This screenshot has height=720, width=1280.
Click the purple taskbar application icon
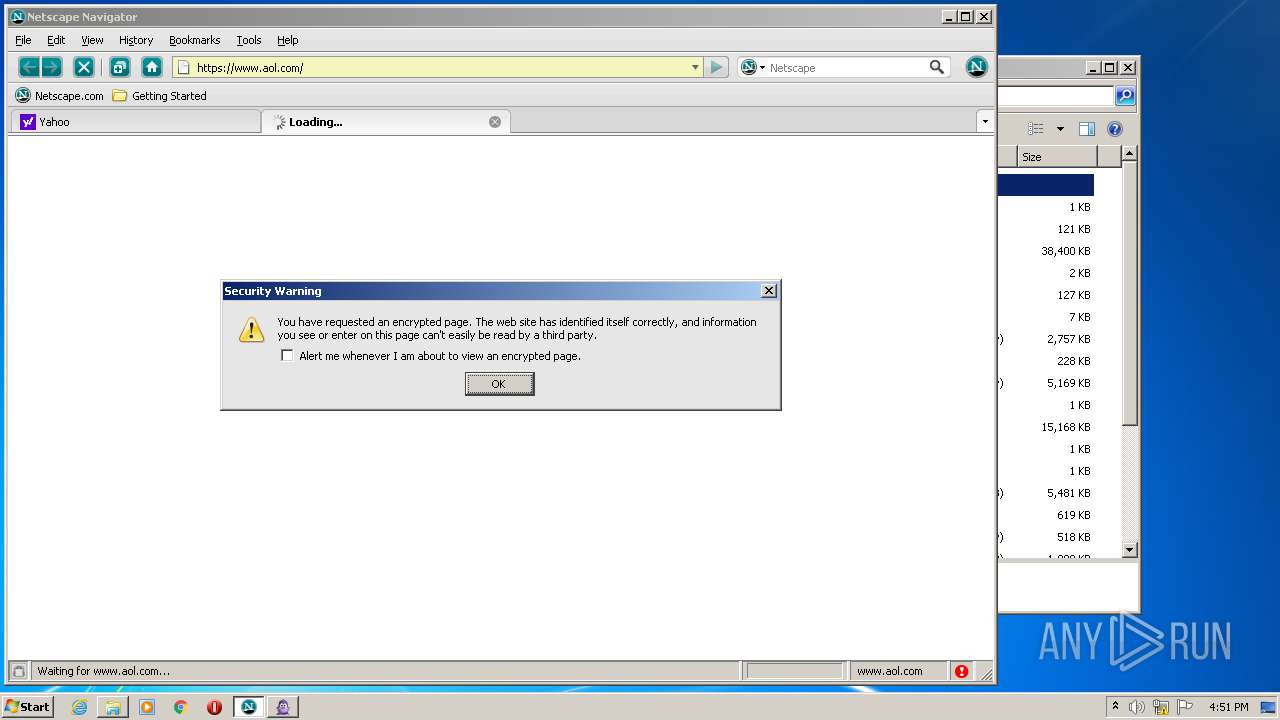(283, 707)
